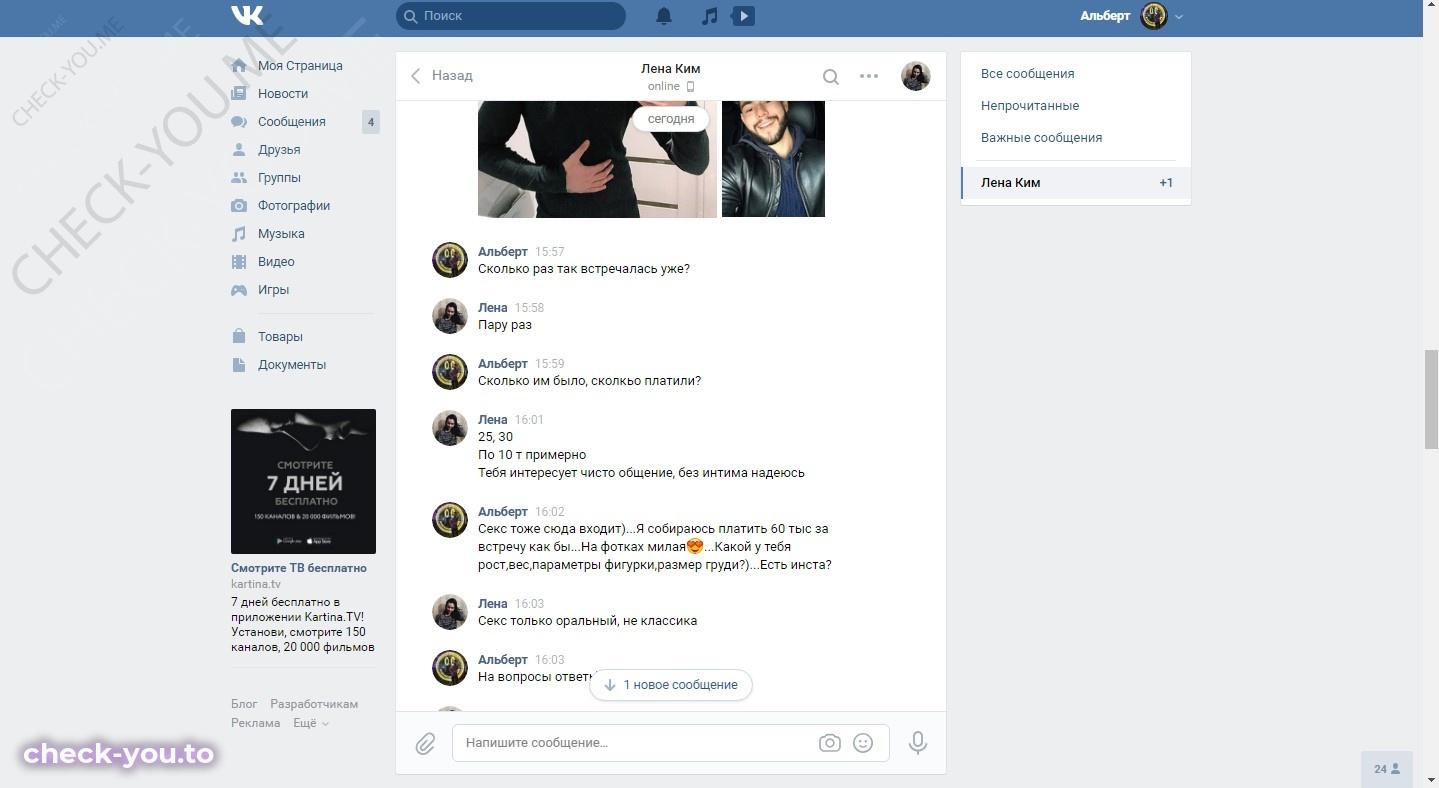Jump down to 1 новое сообщение

671,685
